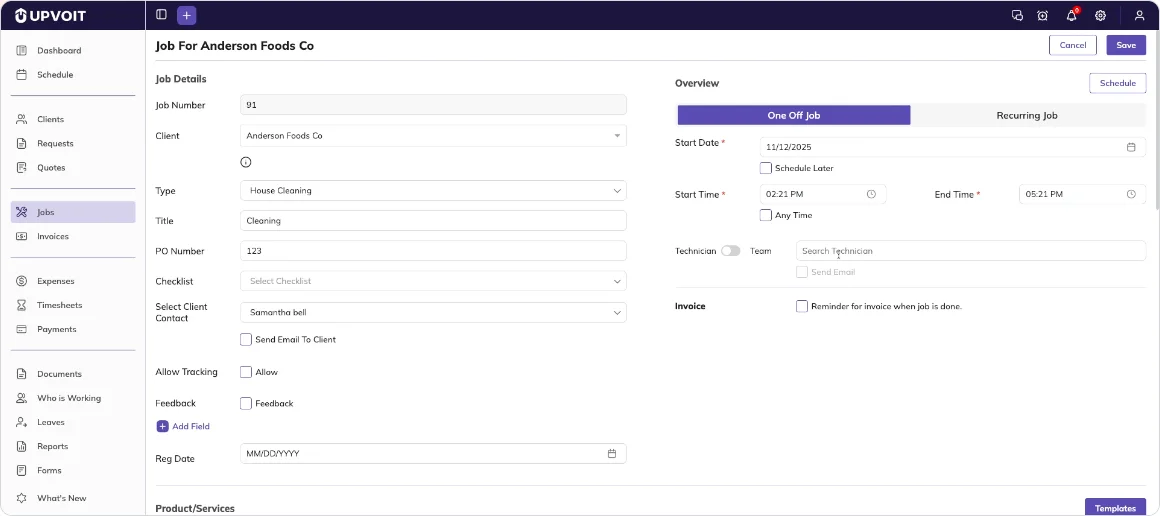
Task: Click the Save button
Action: click(x=1126, y=45)
